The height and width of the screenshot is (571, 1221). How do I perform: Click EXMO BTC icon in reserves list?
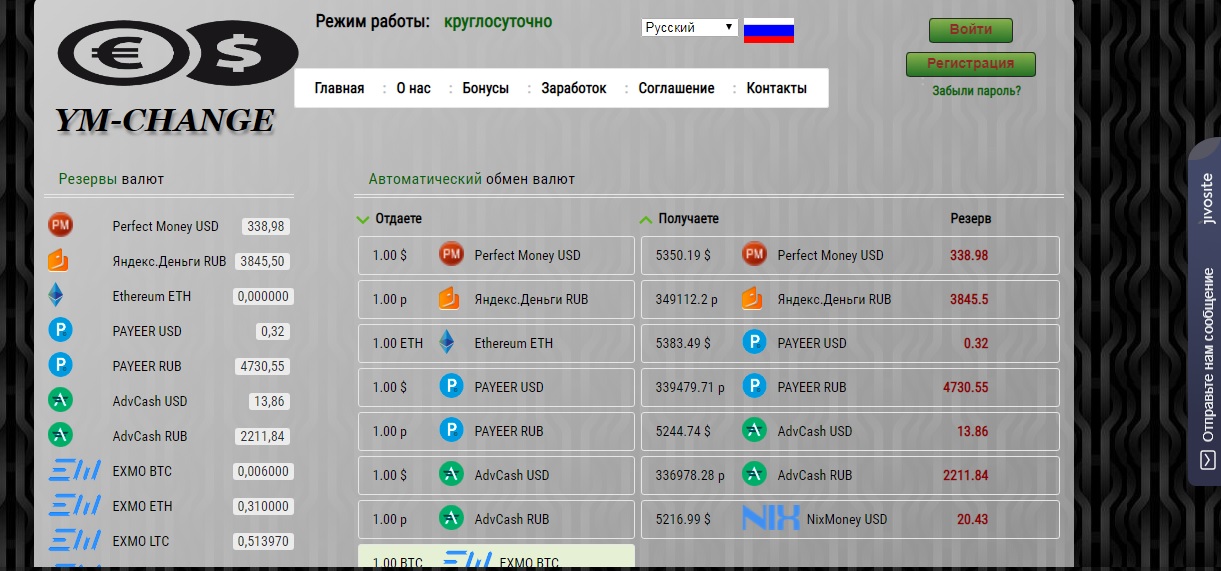pyautogui.click(x=75, y=471)
